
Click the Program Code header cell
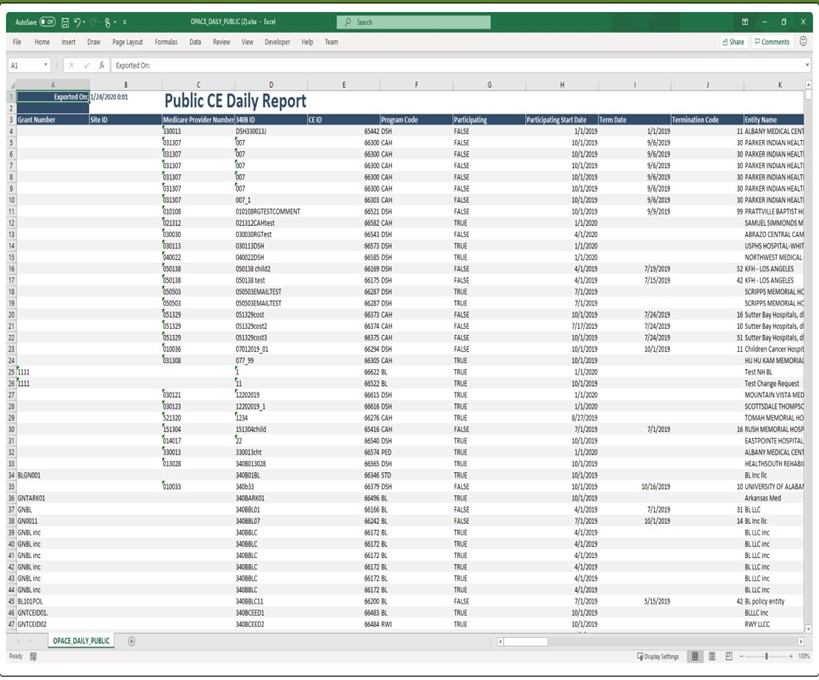point(416,120)
